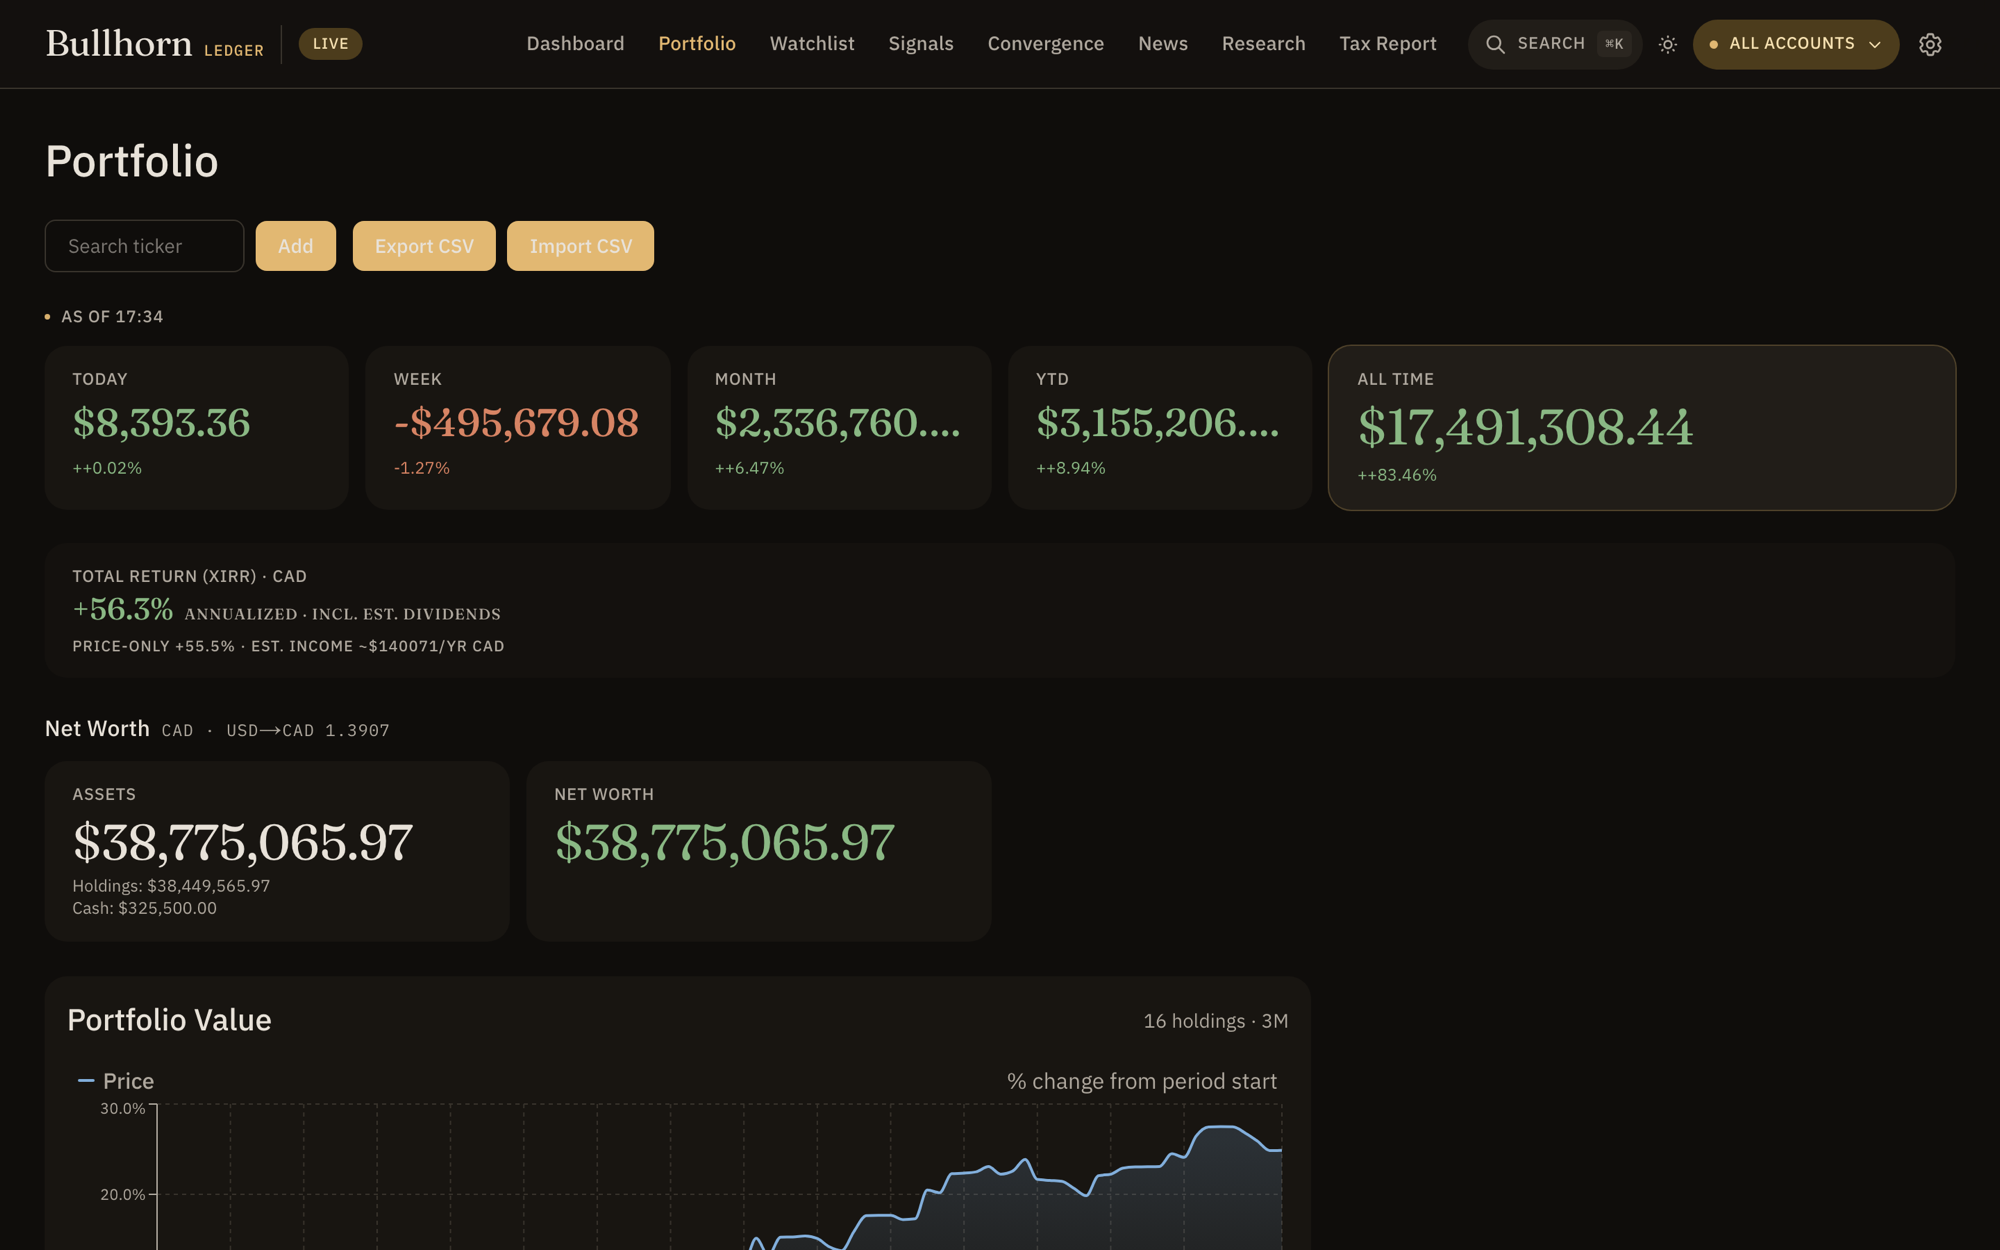The height and width of the screenshot is (1250, 2000).
Task: Click the Portfolio Value heading
Action: click(x=169, y=1020)
